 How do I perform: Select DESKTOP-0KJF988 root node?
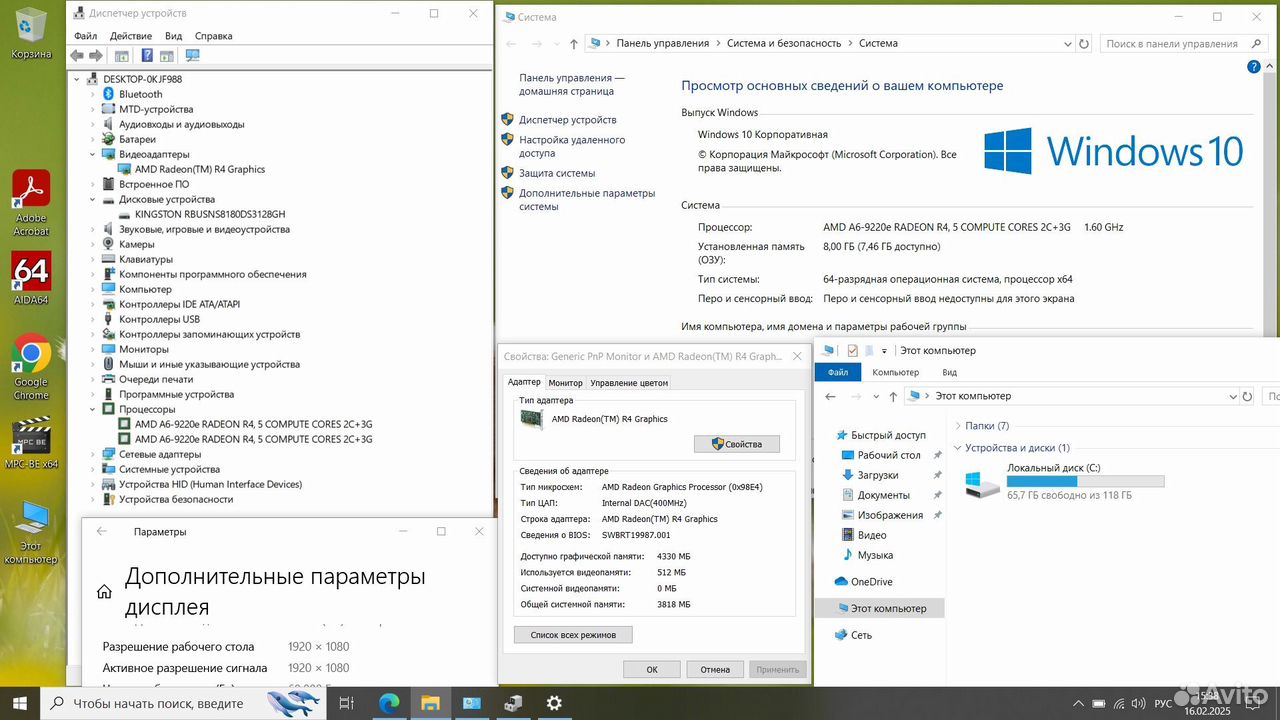tap(142, 79)
